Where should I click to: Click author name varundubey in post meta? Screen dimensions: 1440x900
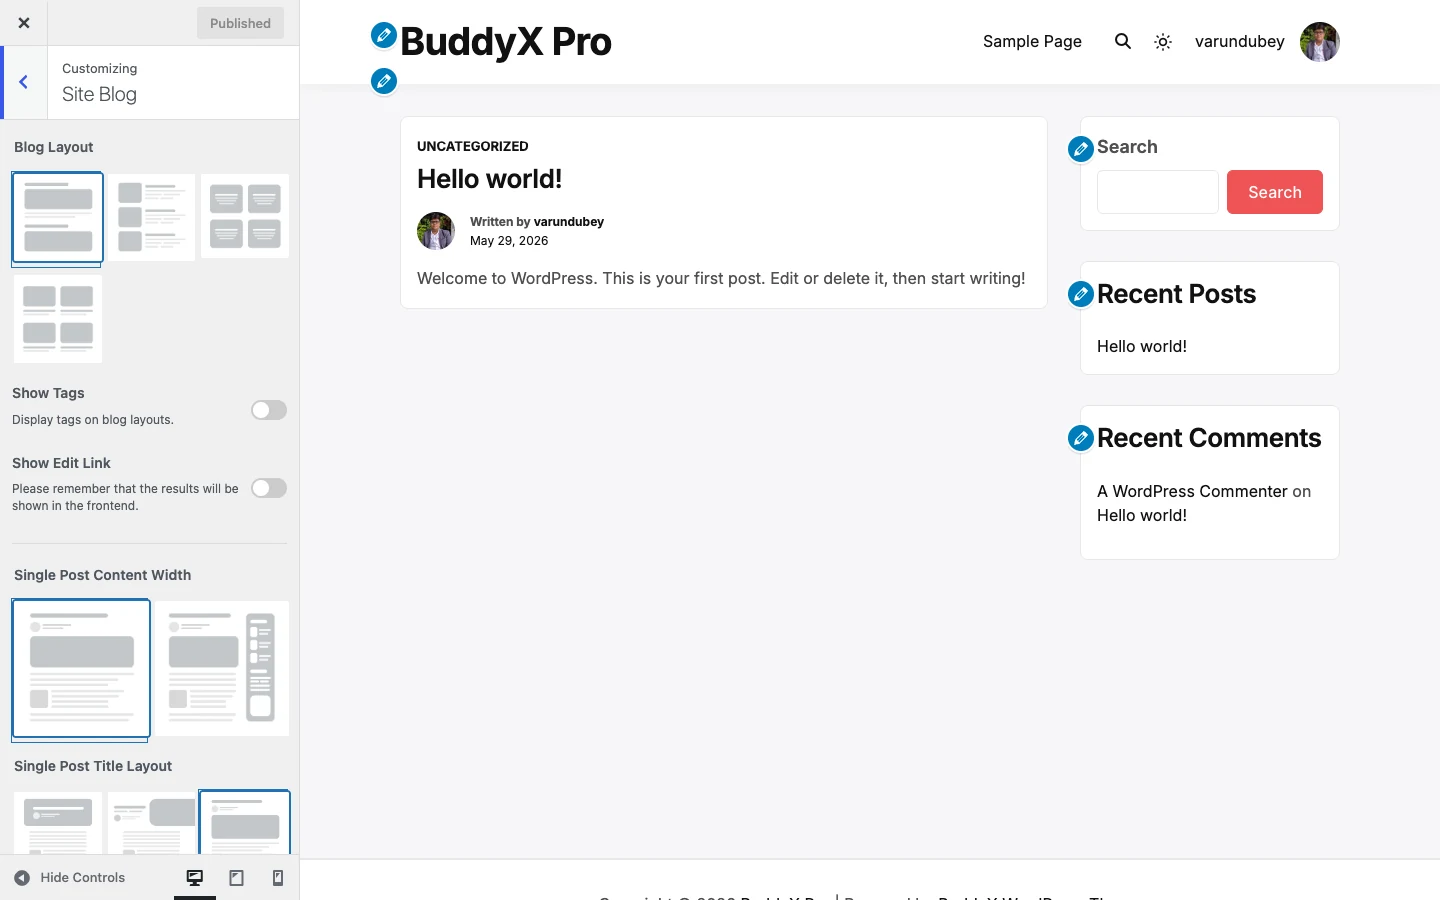point(569,222)
